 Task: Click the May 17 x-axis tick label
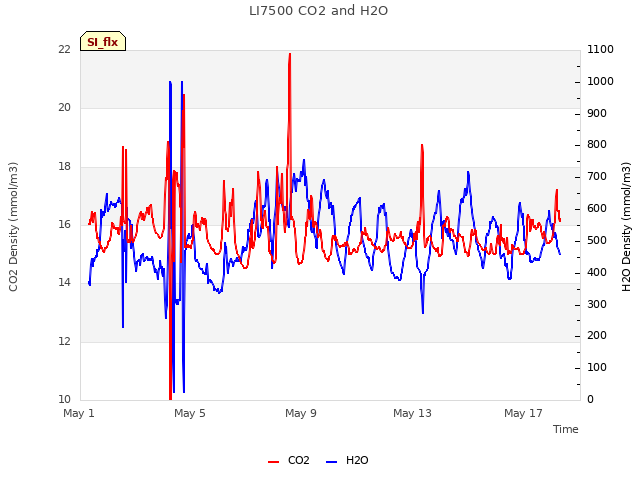[x=523, y=413]
